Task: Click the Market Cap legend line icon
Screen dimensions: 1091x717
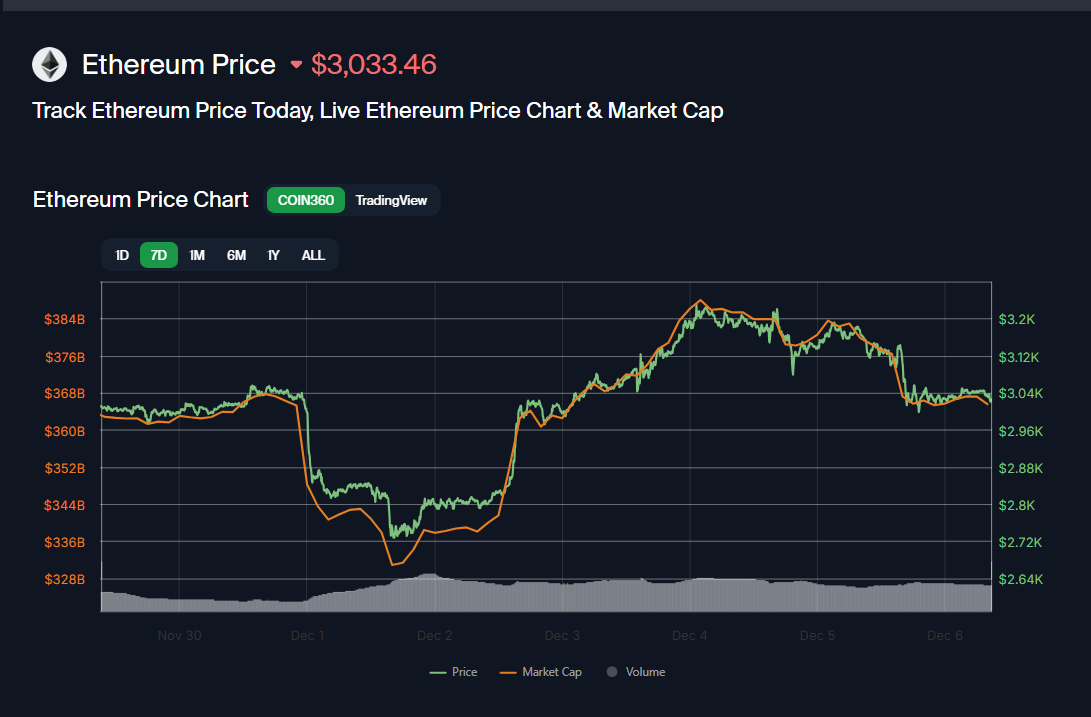Action: (510, 671)
